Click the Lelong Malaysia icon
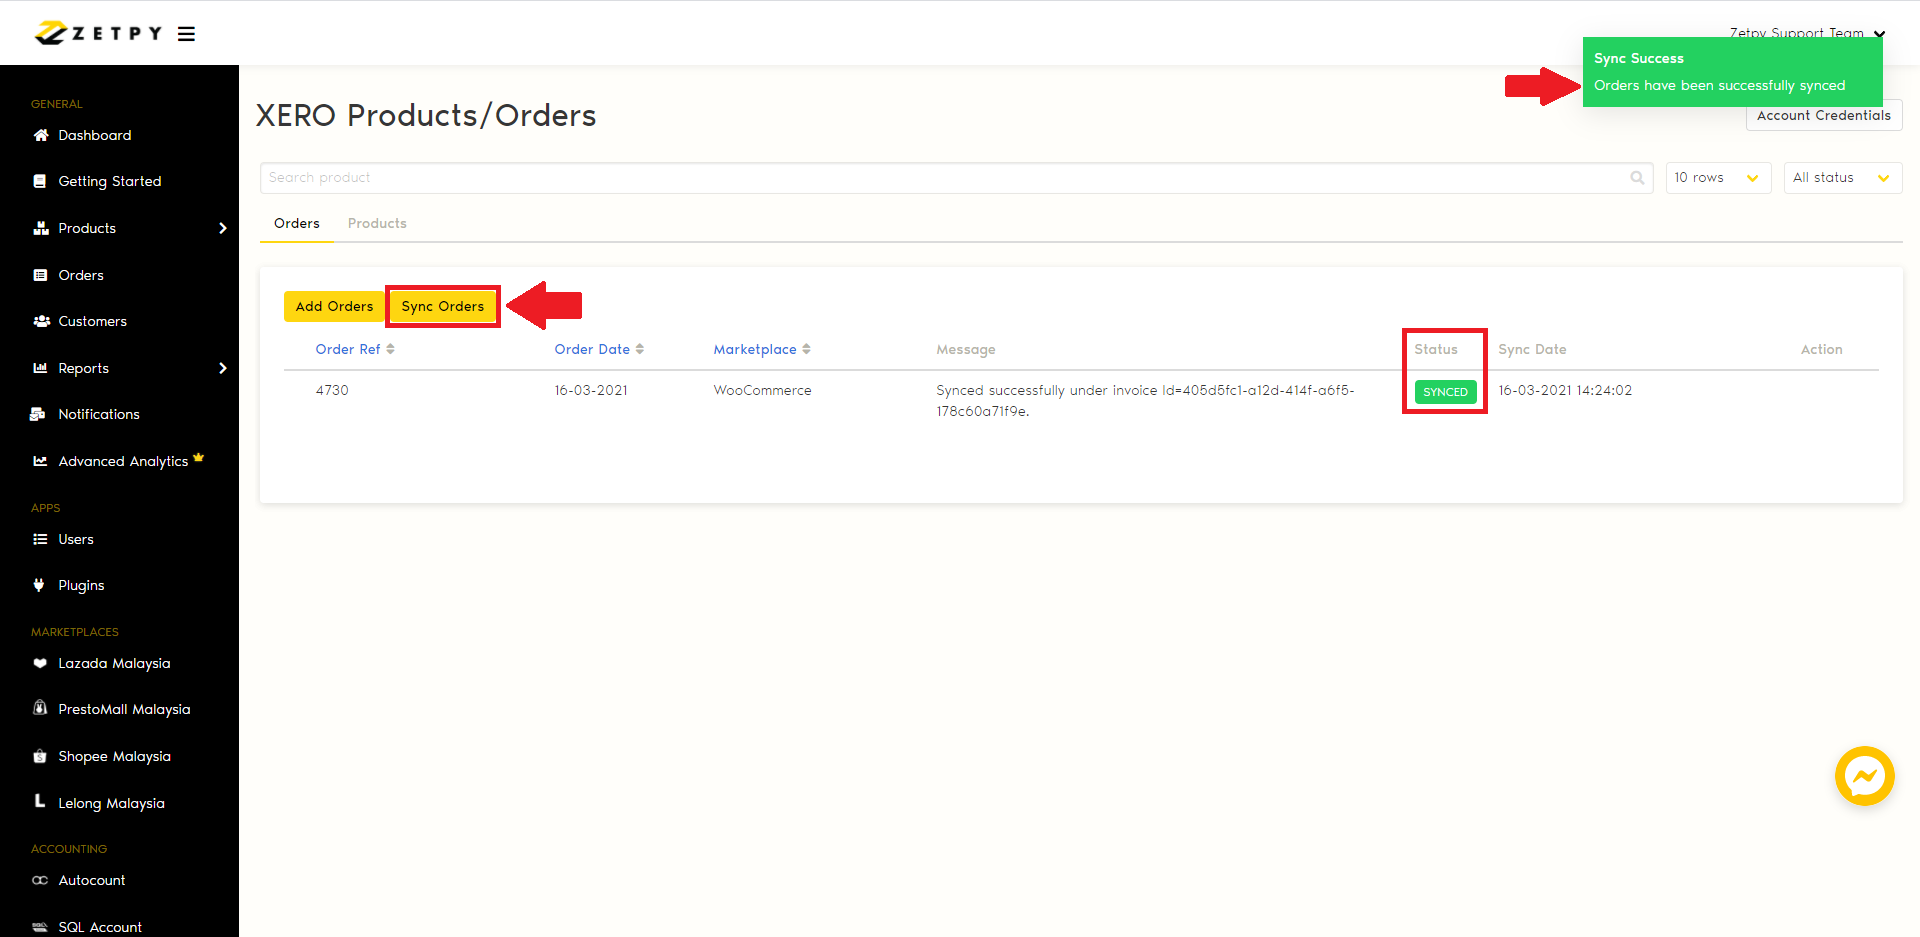The image size is (1920, 937). [40, 801]
